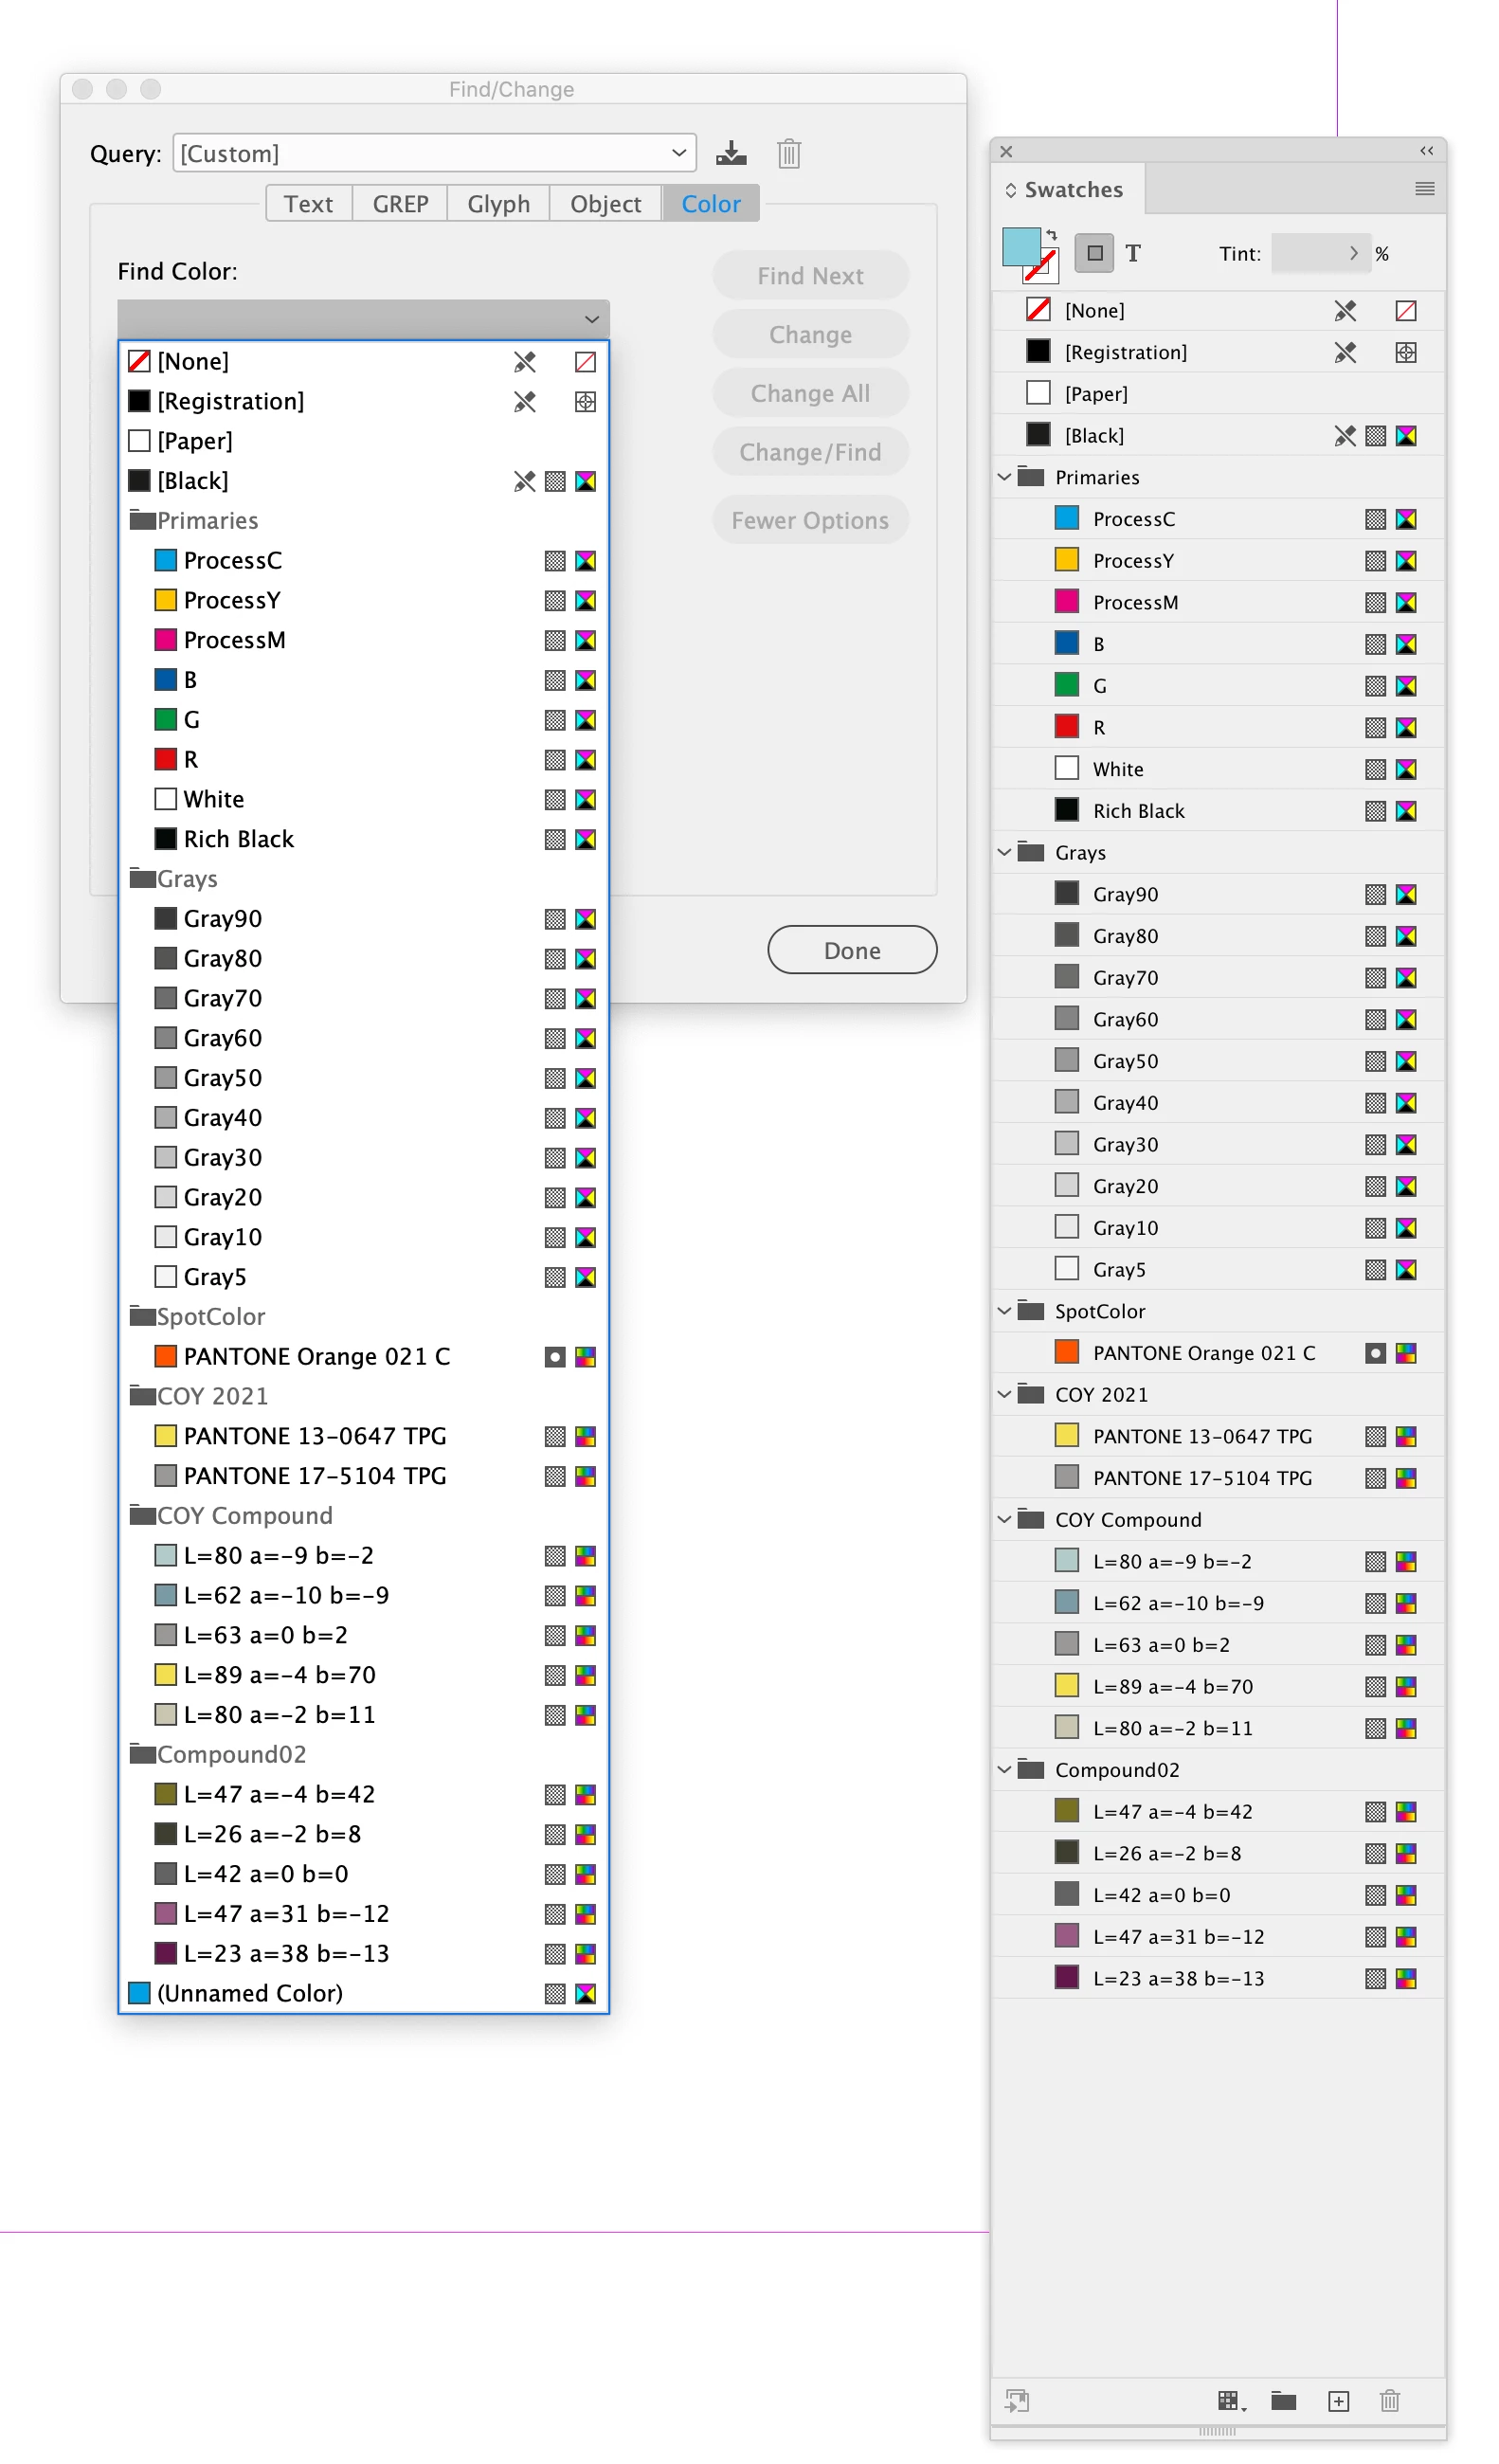
Task: Select the R swatch in Swatches panel
Action: pyautogui.click(x=1218, y=727)
